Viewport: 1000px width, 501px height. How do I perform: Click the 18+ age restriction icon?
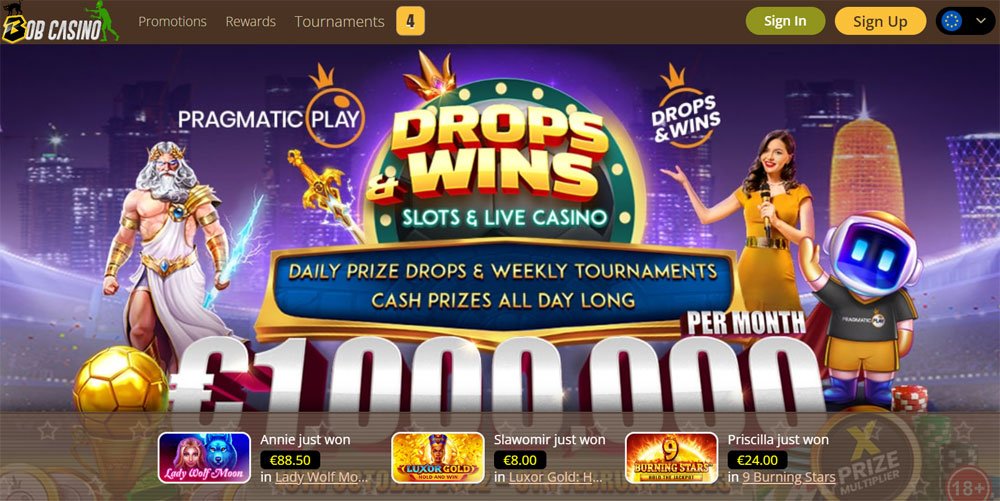pos(968,488)
